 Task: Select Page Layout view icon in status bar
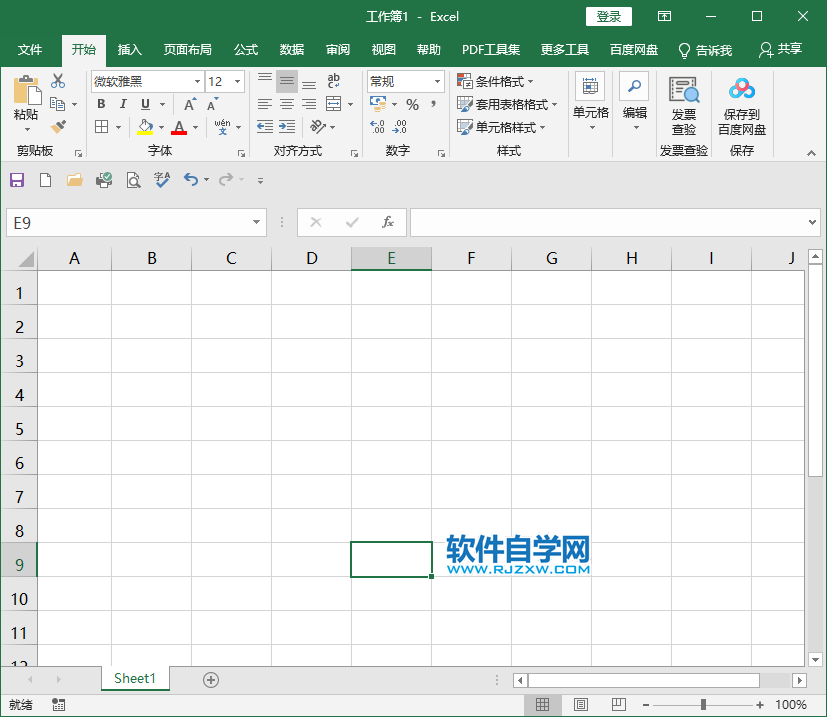[580, 704]
